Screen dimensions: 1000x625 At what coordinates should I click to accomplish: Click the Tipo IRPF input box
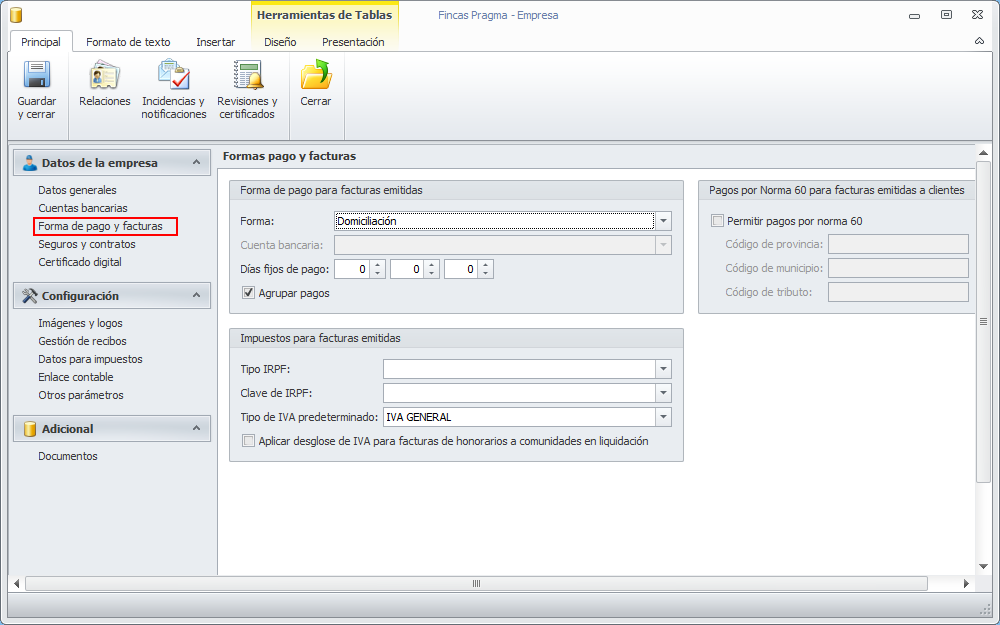pos(519,369)
